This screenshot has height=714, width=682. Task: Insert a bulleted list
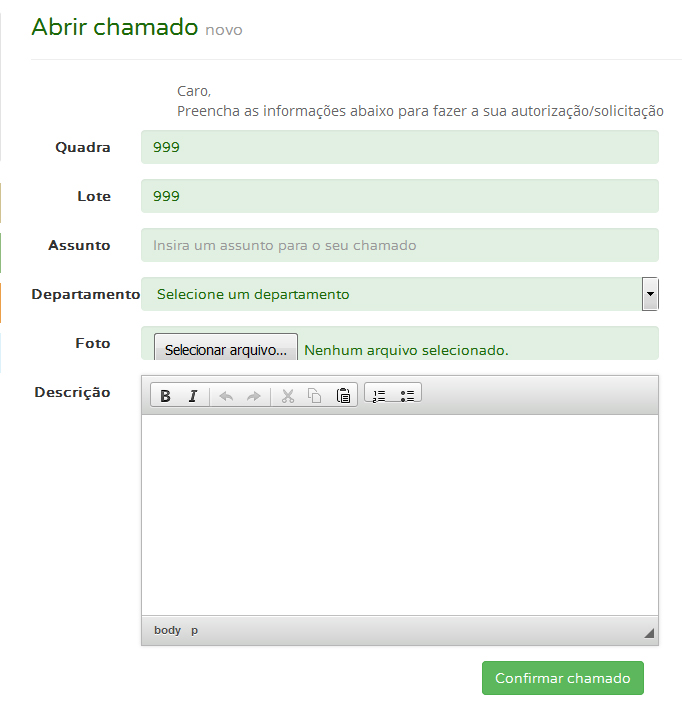407,396
